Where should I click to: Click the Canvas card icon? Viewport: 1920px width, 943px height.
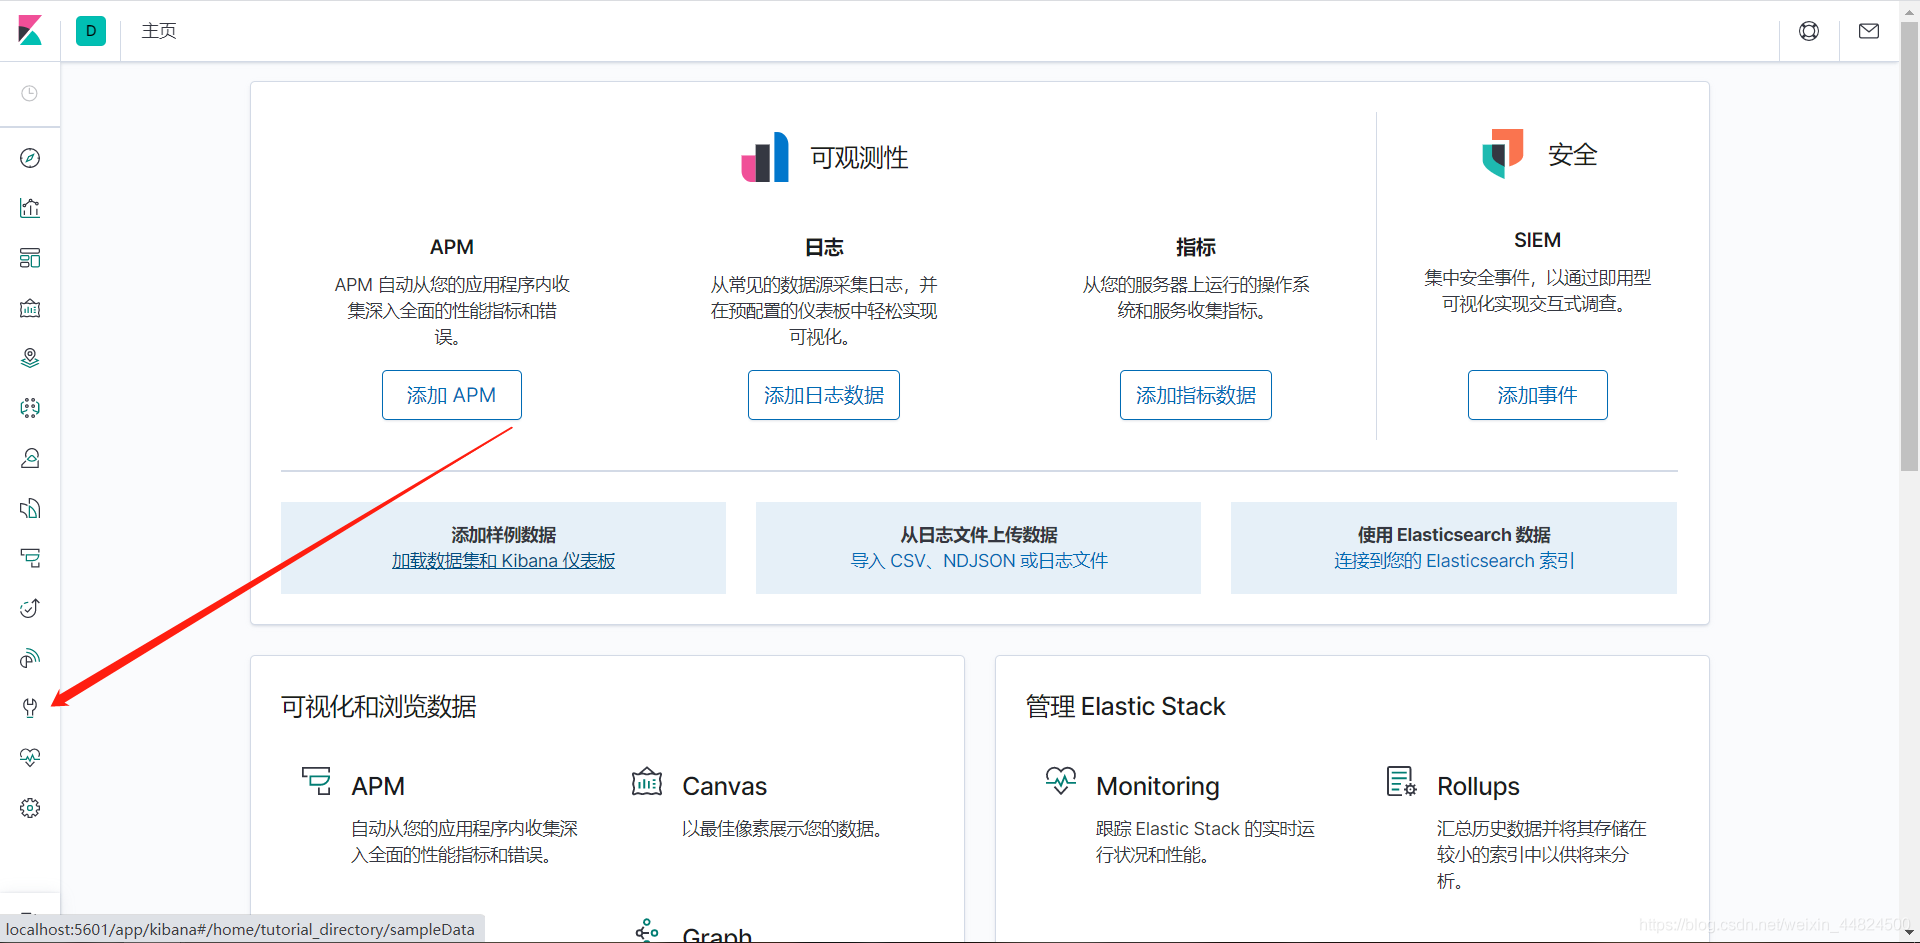(x=647, y=781)
